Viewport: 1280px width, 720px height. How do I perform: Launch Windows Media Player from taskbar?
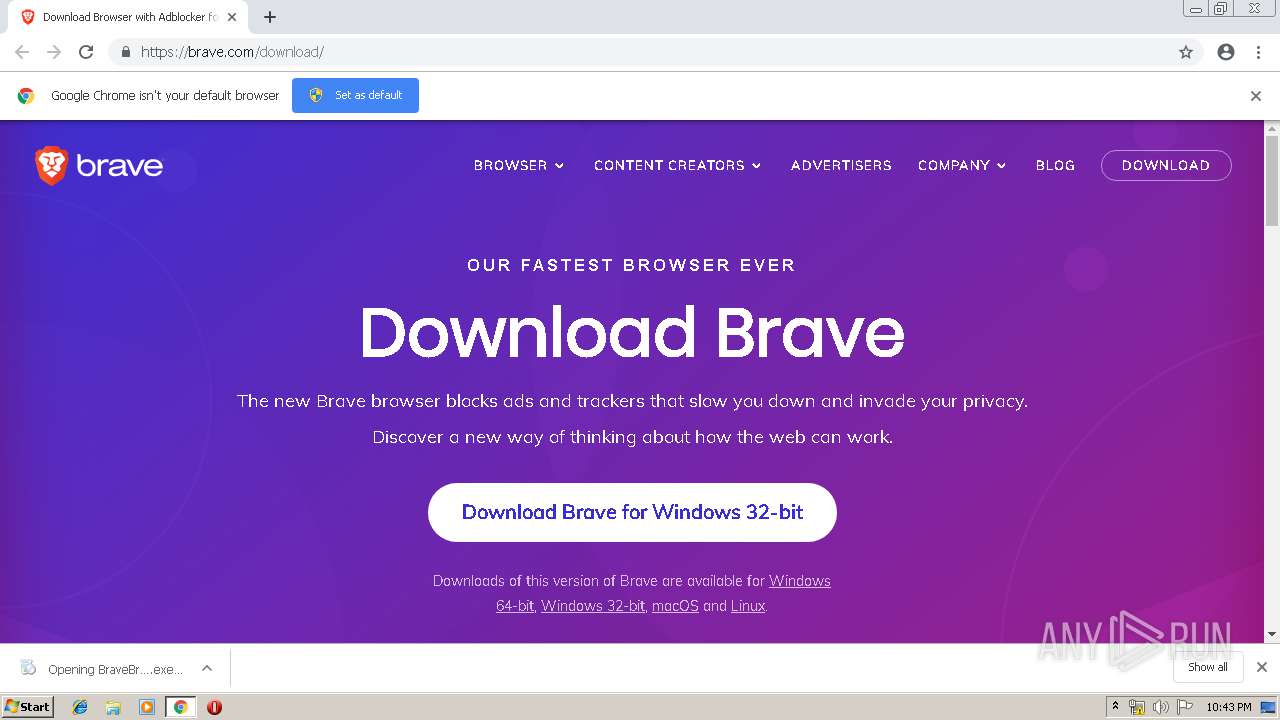[147, 707]
